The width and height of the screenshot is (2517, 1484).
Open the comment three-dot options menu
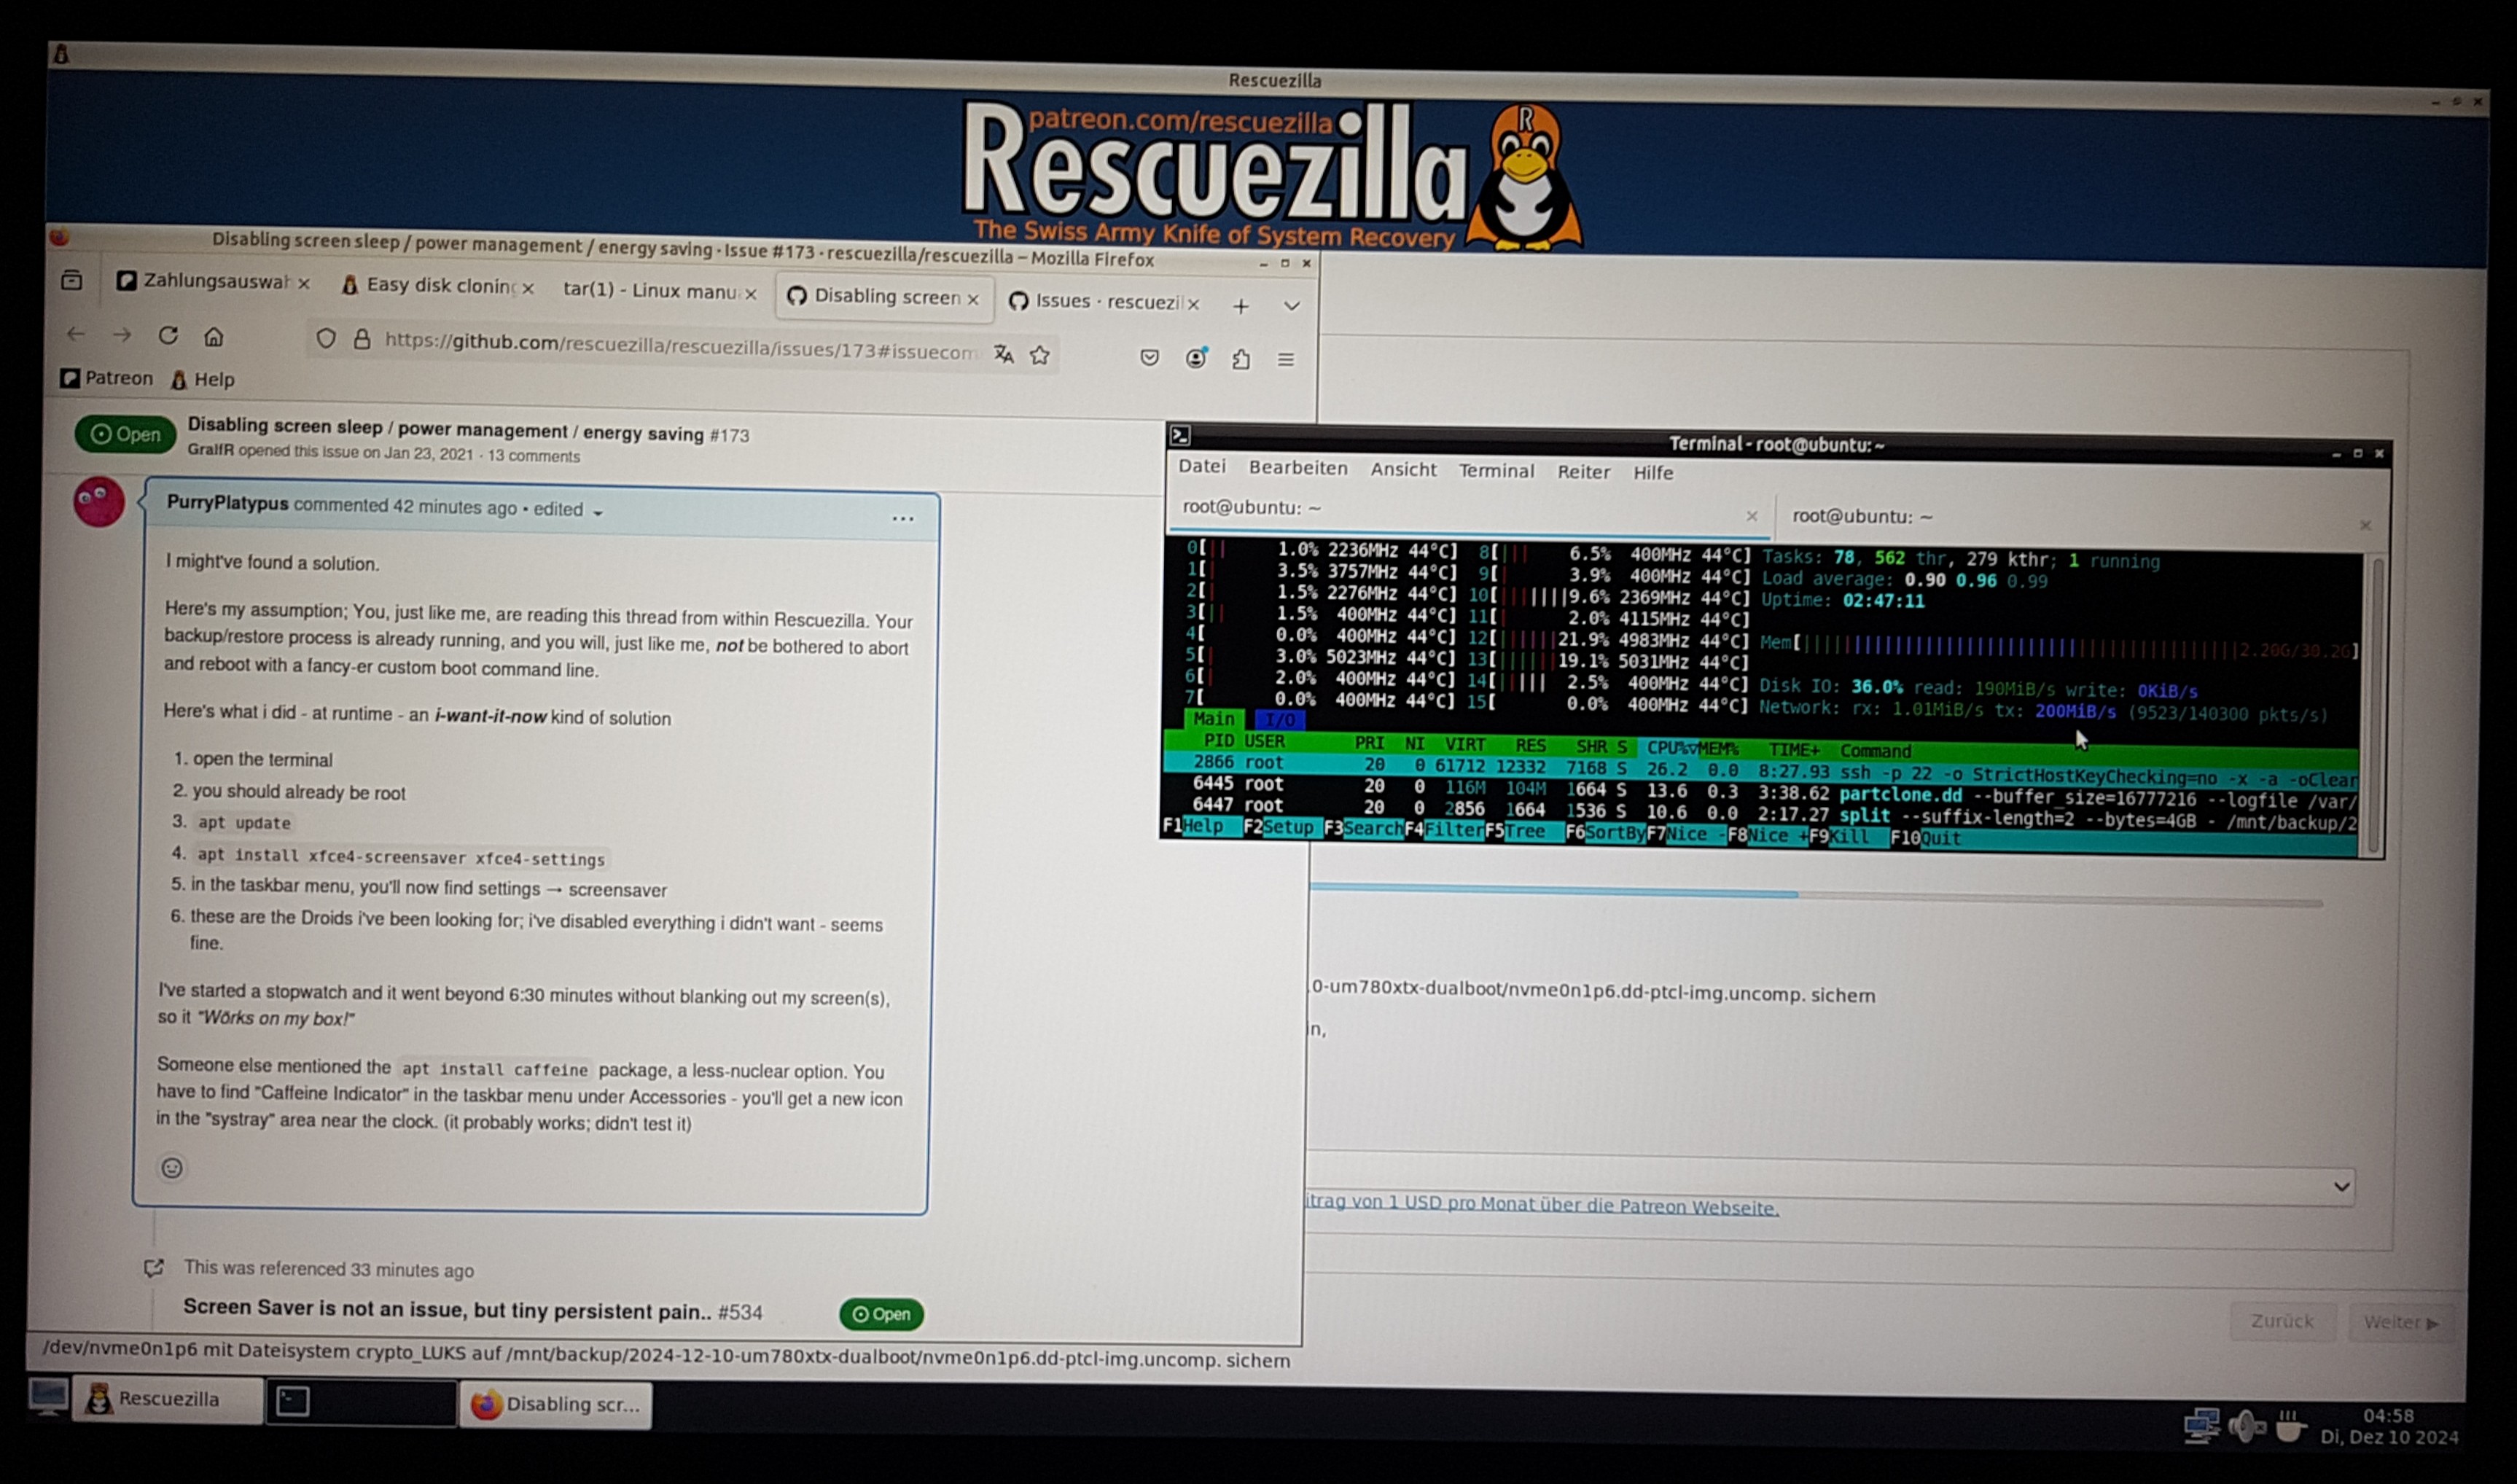pos(903,518)
